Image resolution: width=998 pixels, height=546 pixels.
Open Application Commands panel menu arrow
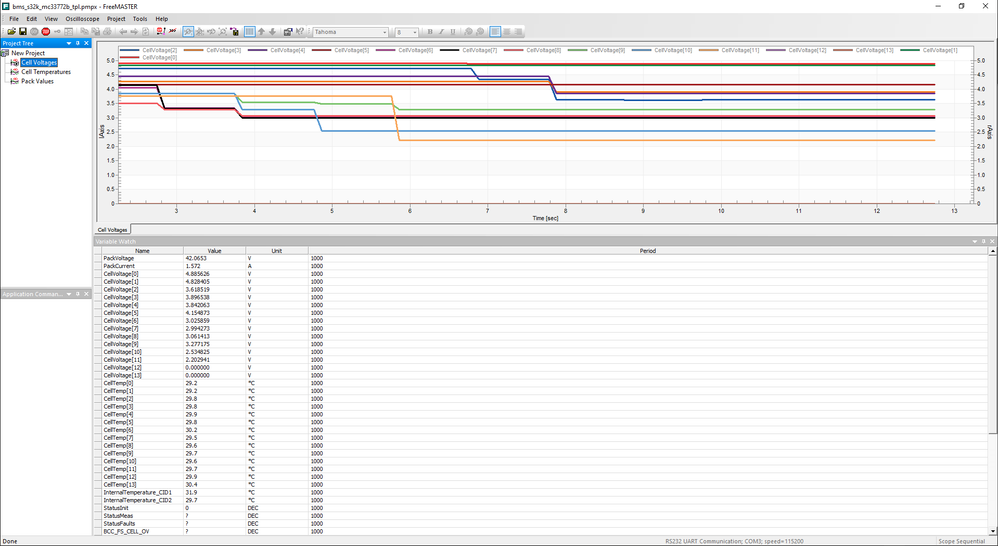point(69,294)
